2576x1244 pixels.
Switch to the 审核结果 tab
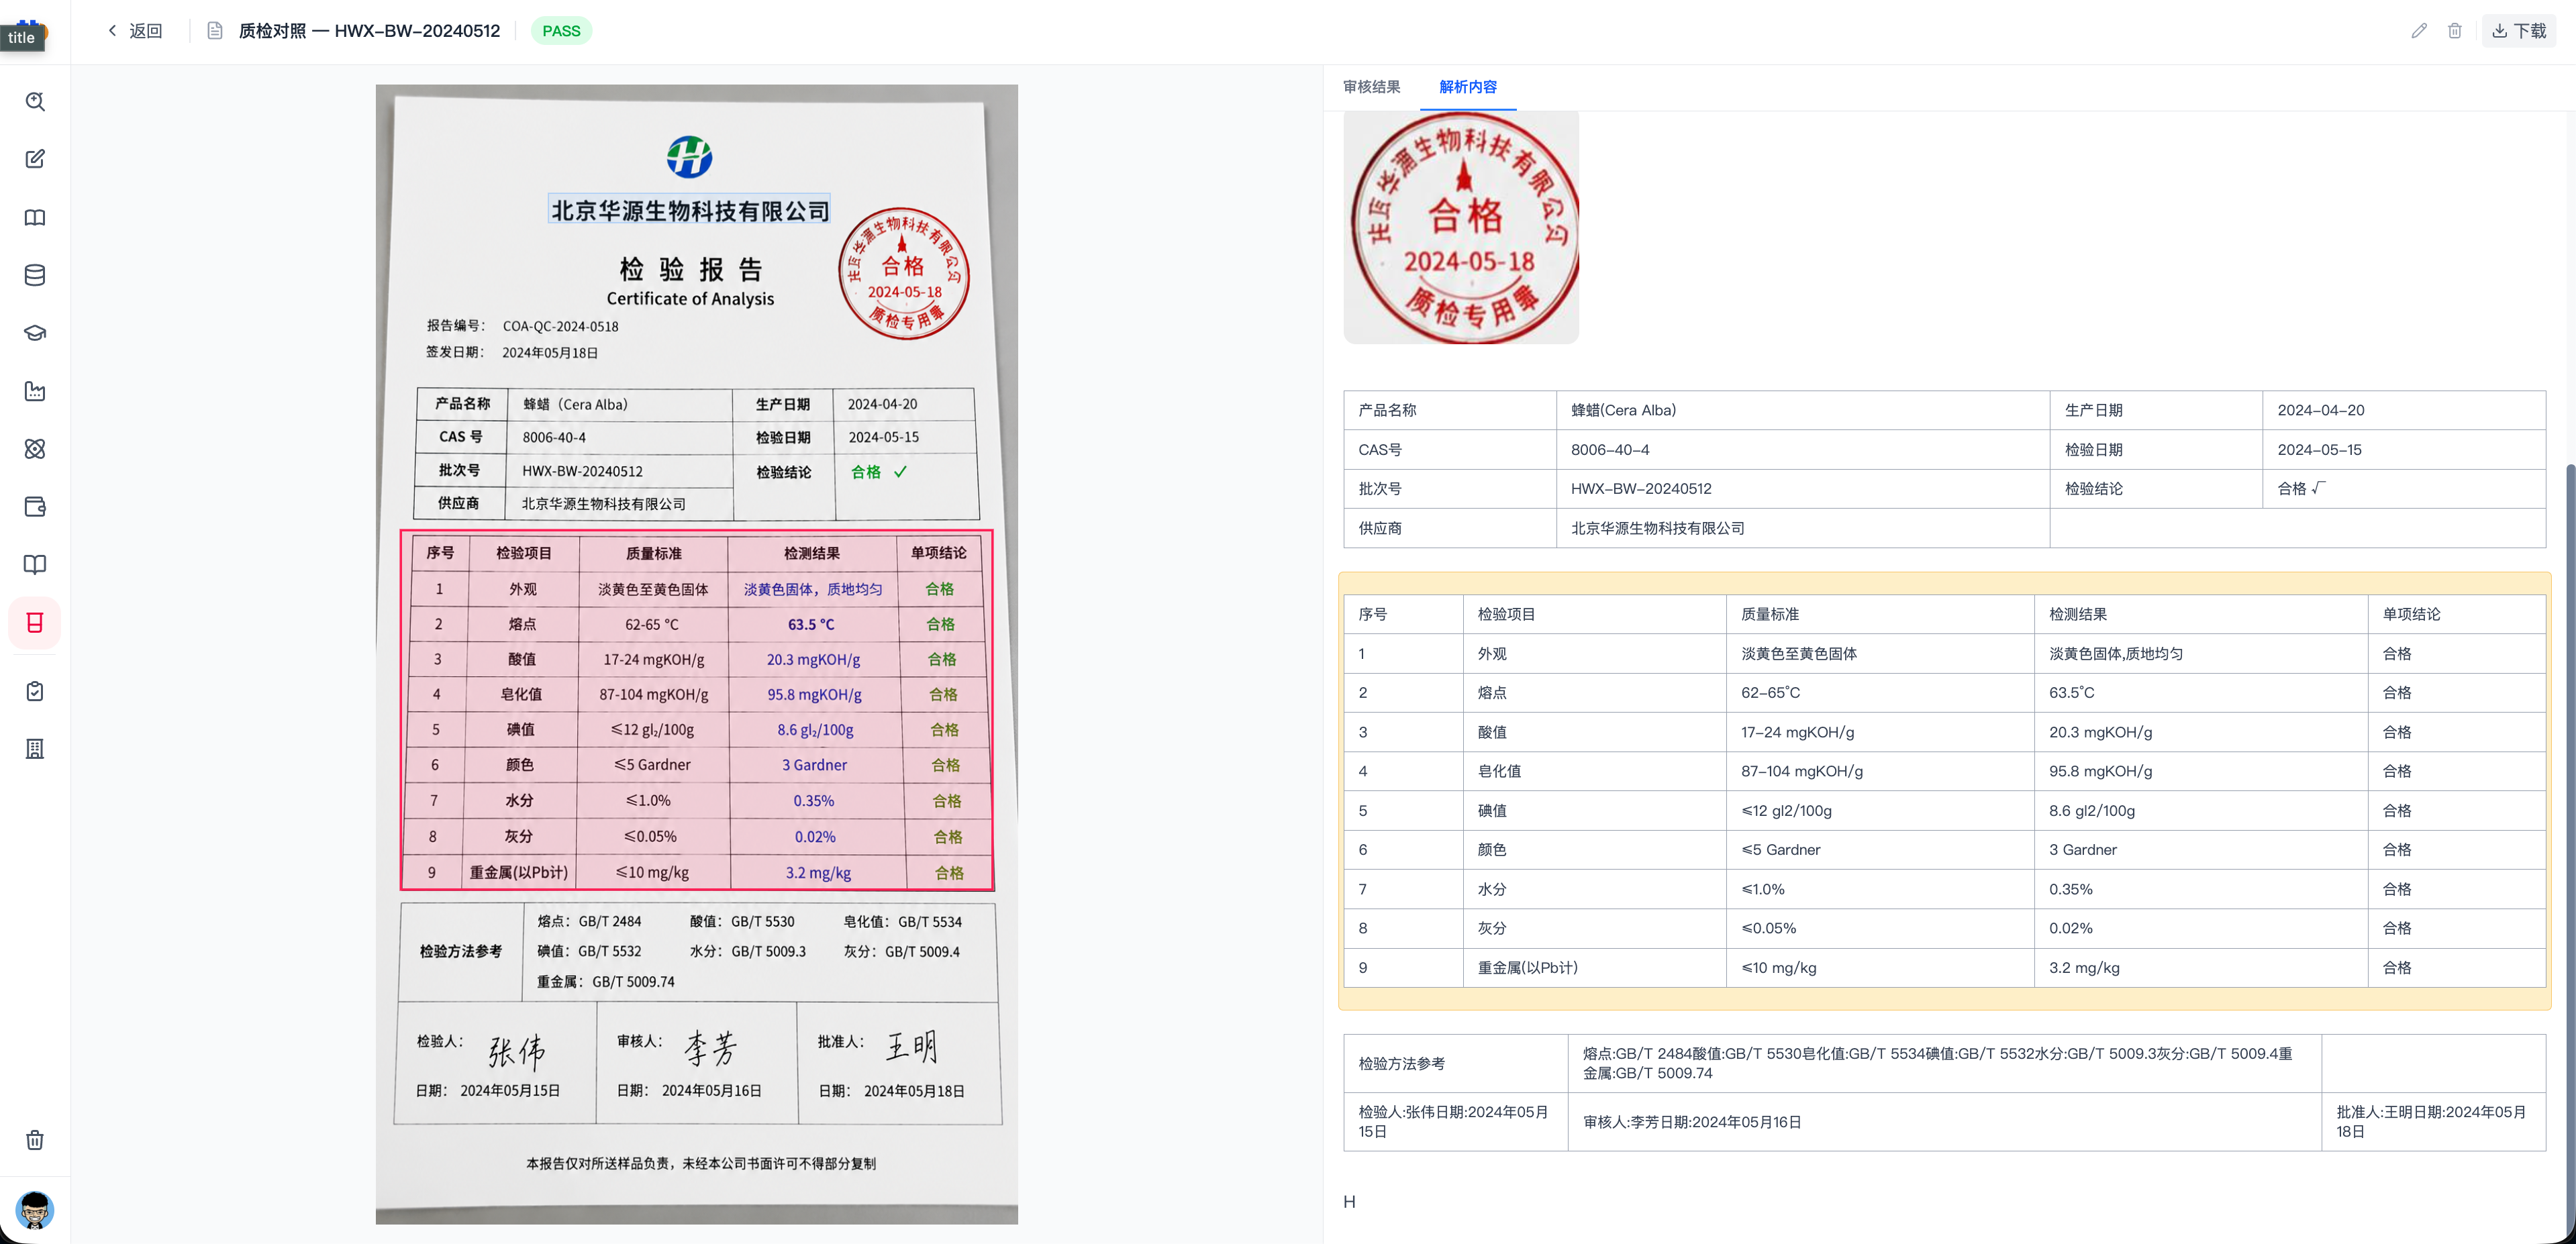point(1371,87)
